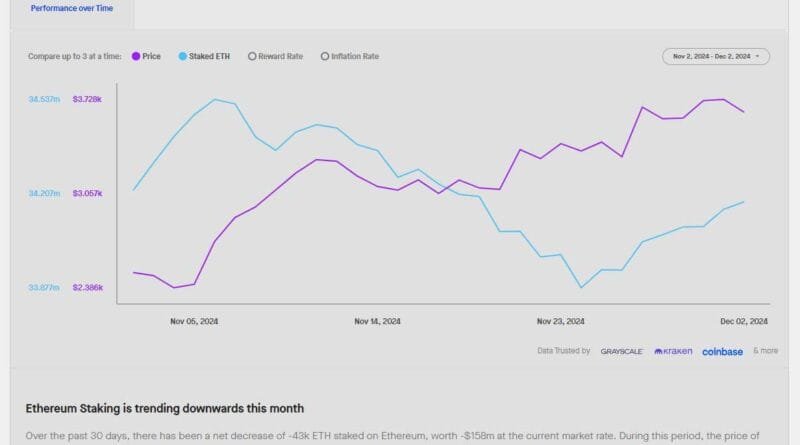
Task: Click the $2.386k price axis value
Action: [x=88, y=287]
